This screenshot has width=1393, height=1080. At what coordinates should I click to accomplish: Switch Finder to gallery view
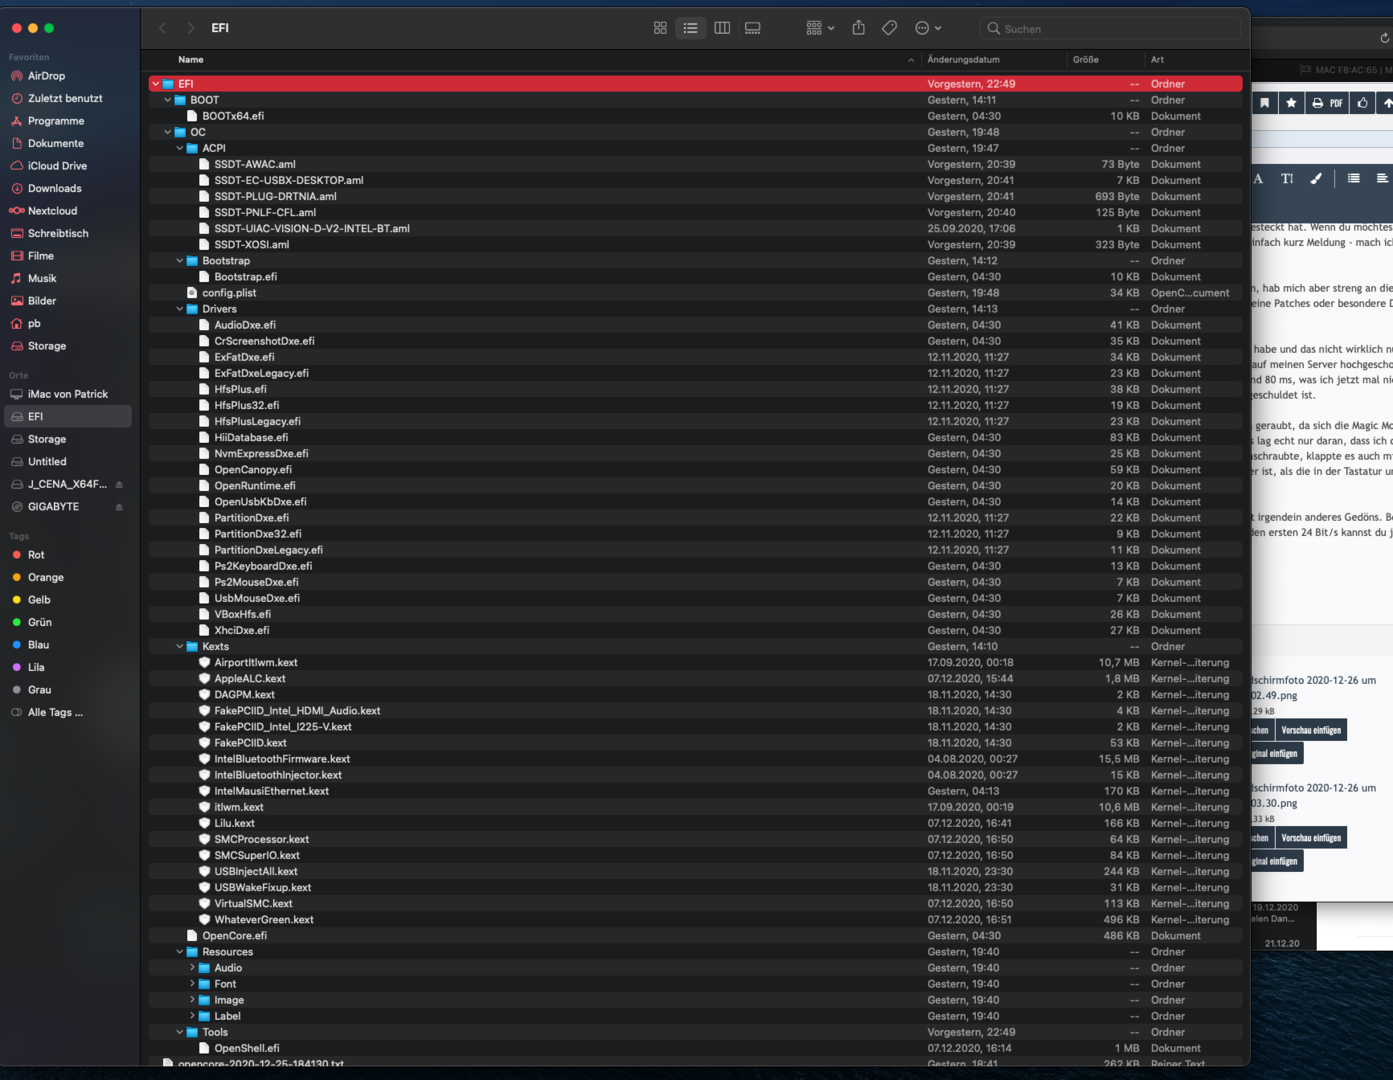753,28
